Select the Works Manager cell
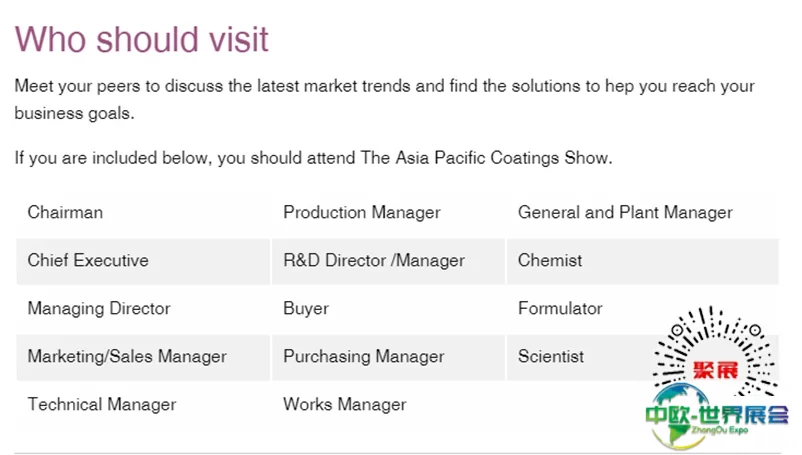Image resolution: width=802 pixels, height=455 pixels. click(x=389, y=404)
